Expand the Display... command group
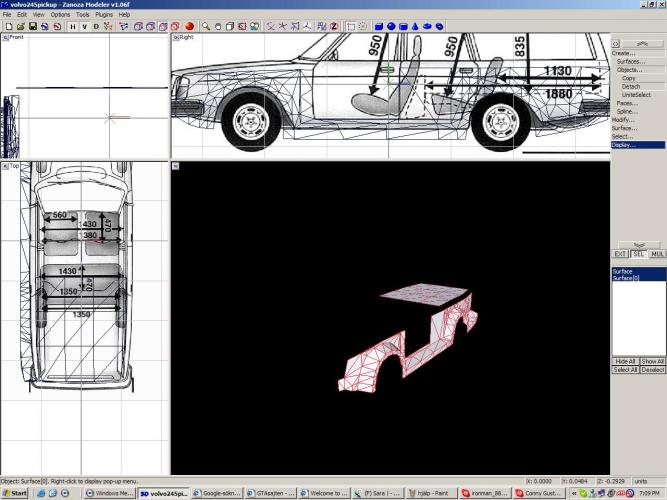Image resolution: width=667 pixels, height=500 pixels. (x=624, y=145)
